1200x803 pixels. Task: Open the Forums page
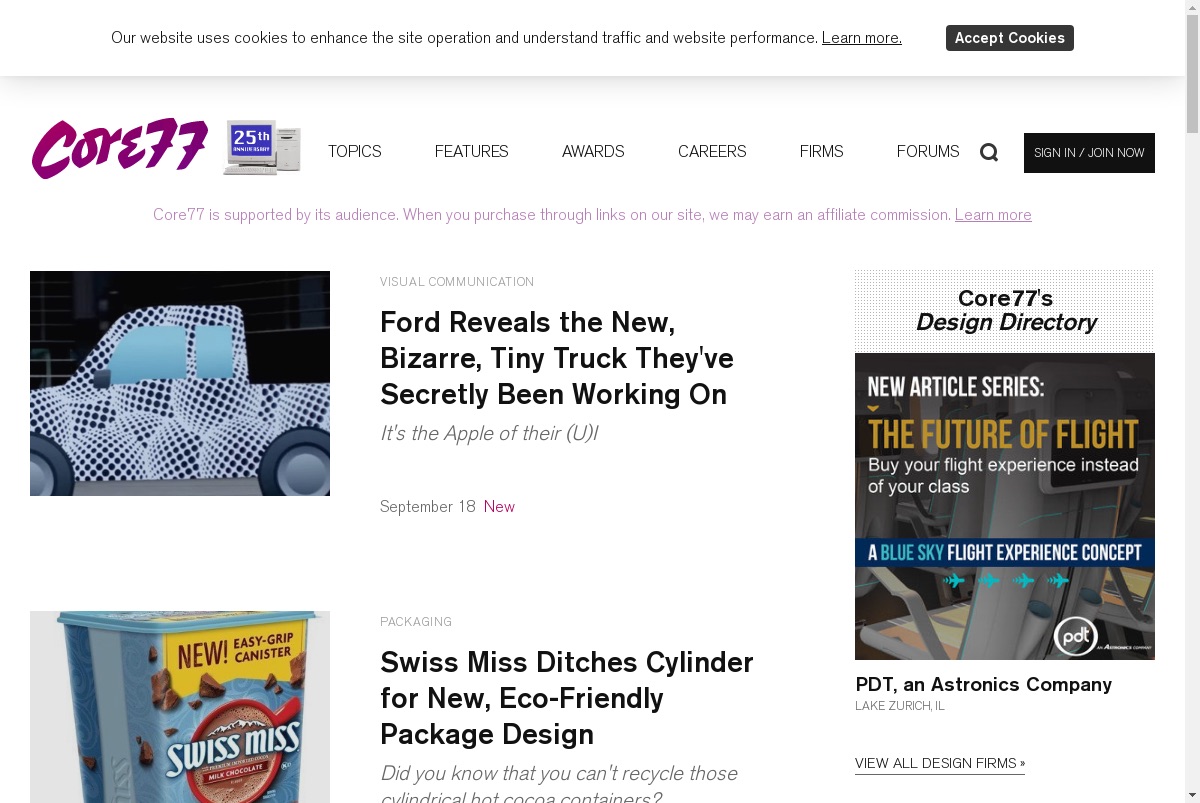[x=928, y=151]
